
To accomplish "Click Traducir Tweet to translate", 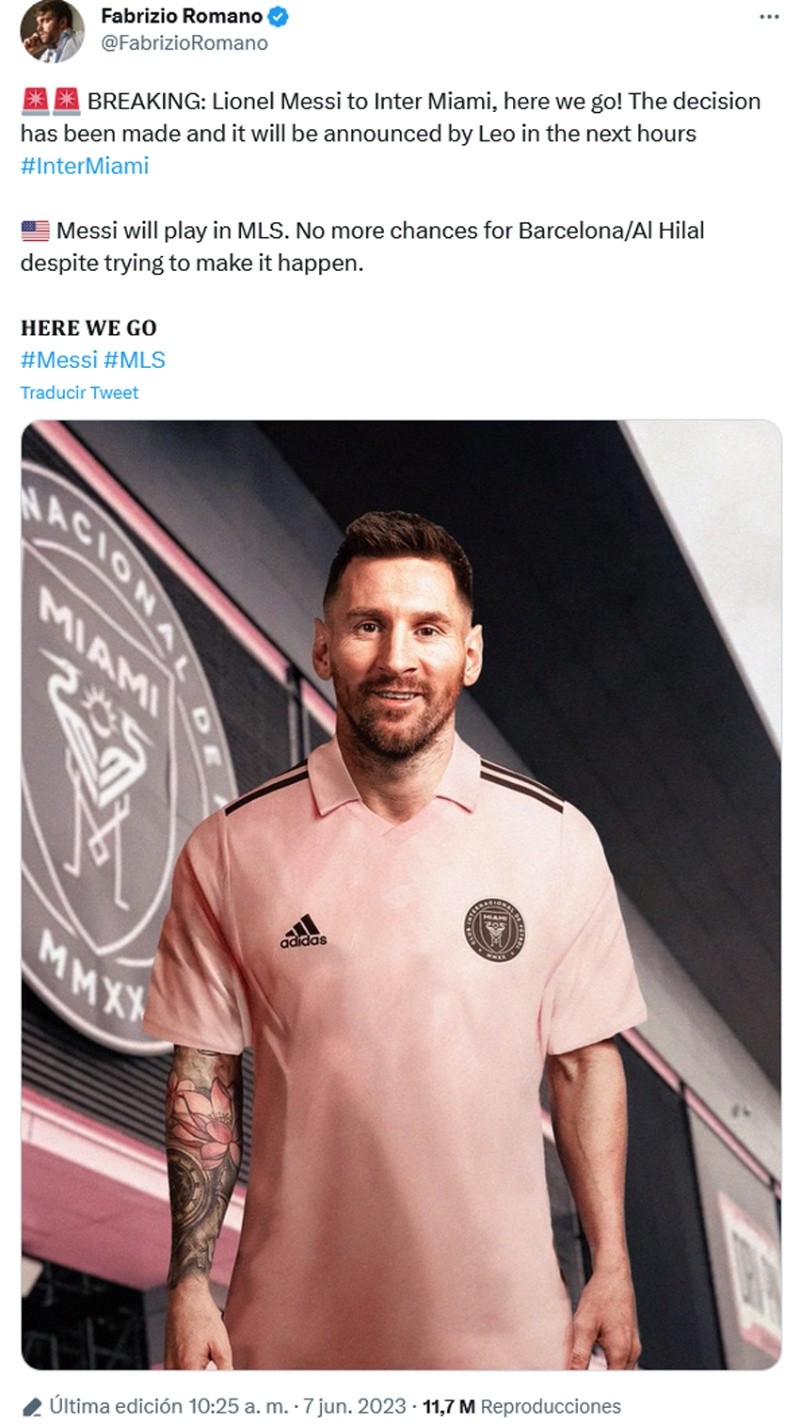I will 79,393.
